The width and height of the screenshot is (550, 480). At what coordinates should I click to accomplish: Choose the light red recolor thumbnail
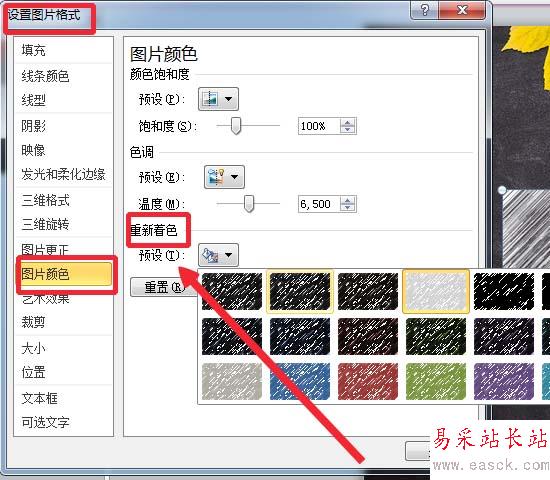[368, 381]
